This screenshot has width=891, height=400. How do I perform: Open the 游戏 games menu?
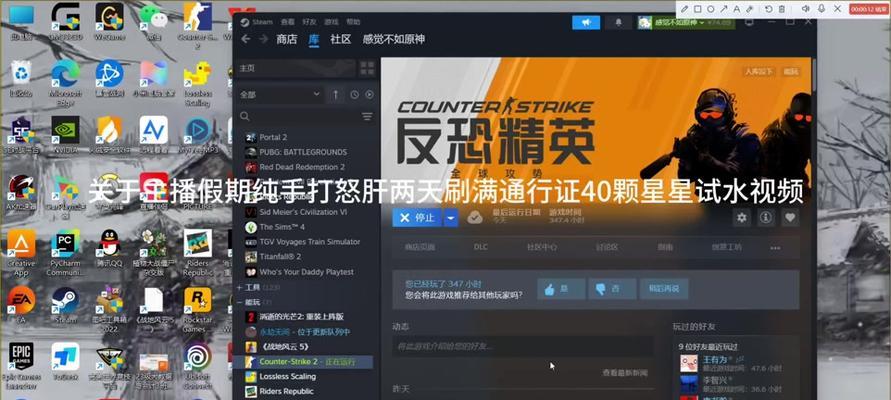pyautogui.click(x=331, y=22)
